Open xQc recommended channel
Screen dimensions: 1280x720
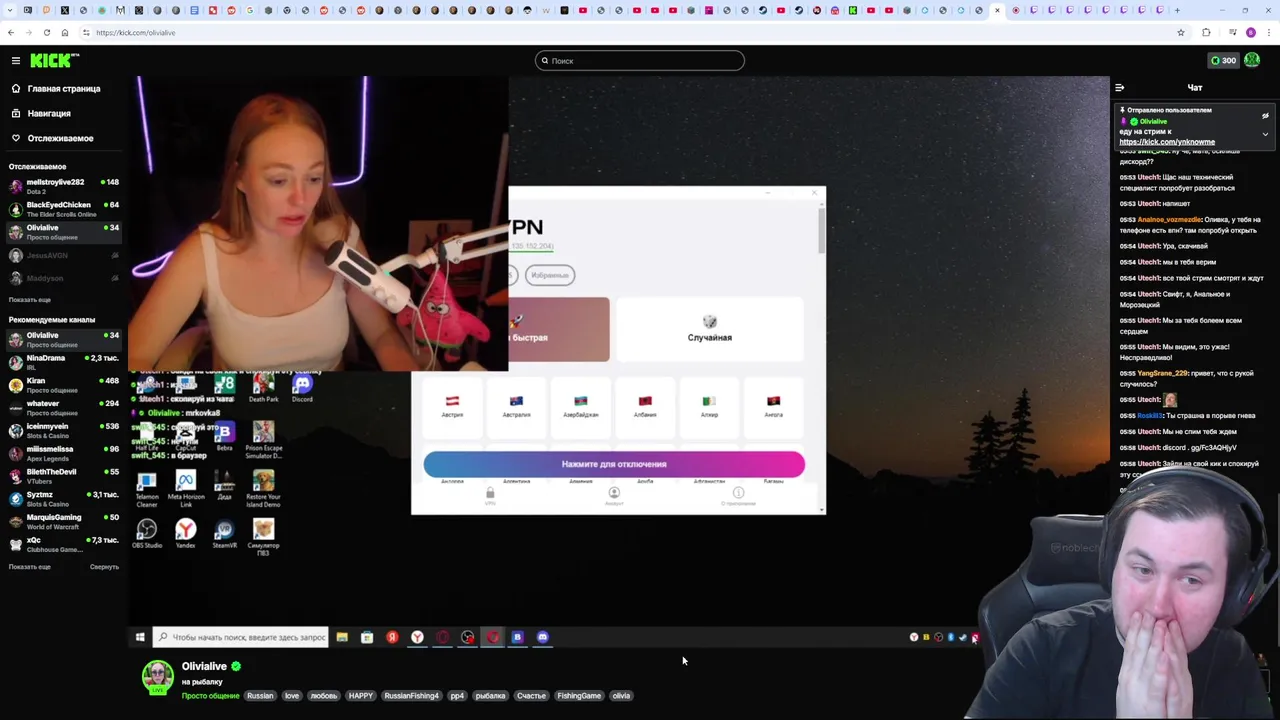63,544
